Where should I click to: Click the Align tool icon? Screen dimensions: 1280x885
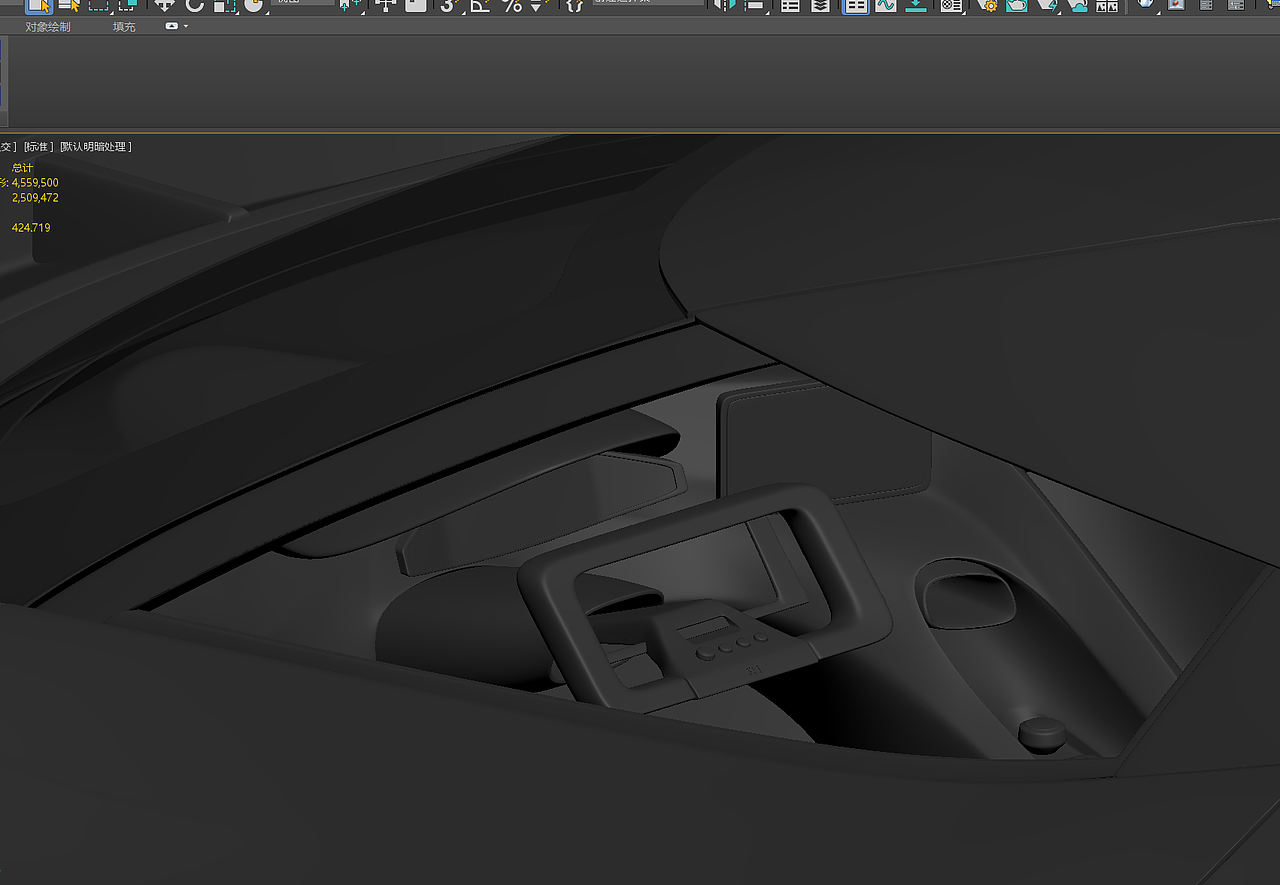tap(755, 4)
